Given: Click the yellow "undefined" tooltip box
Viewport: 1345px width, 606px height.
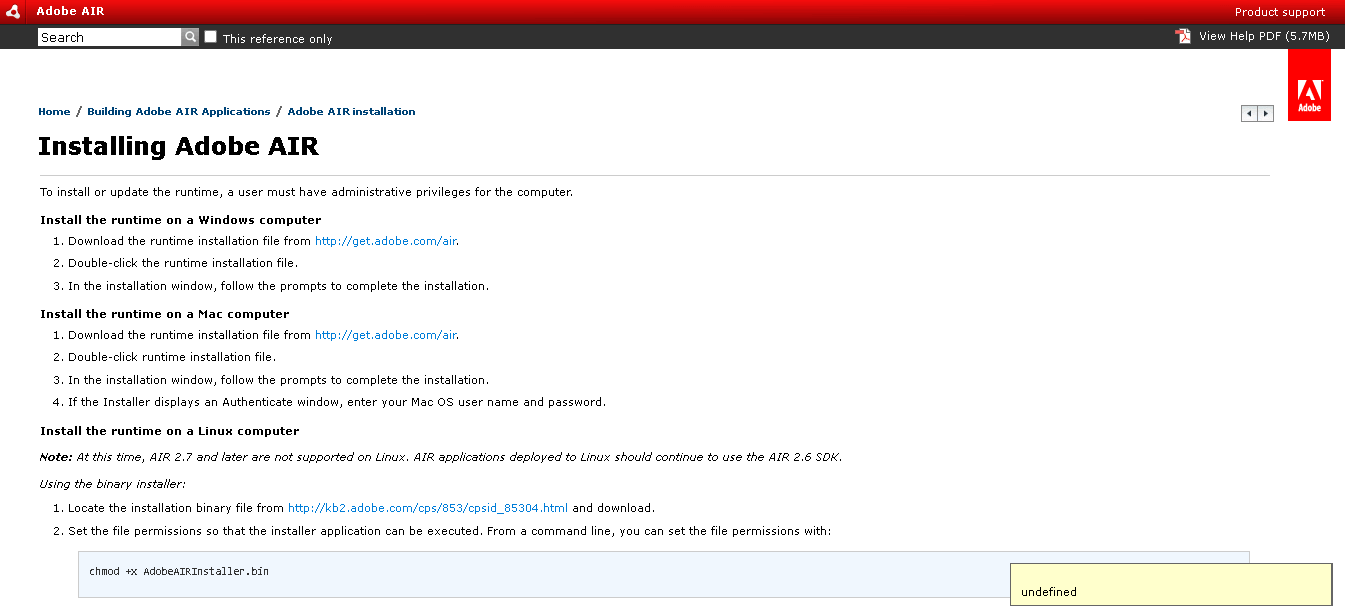Looking at the screenshot, I should pos(1170,584).
